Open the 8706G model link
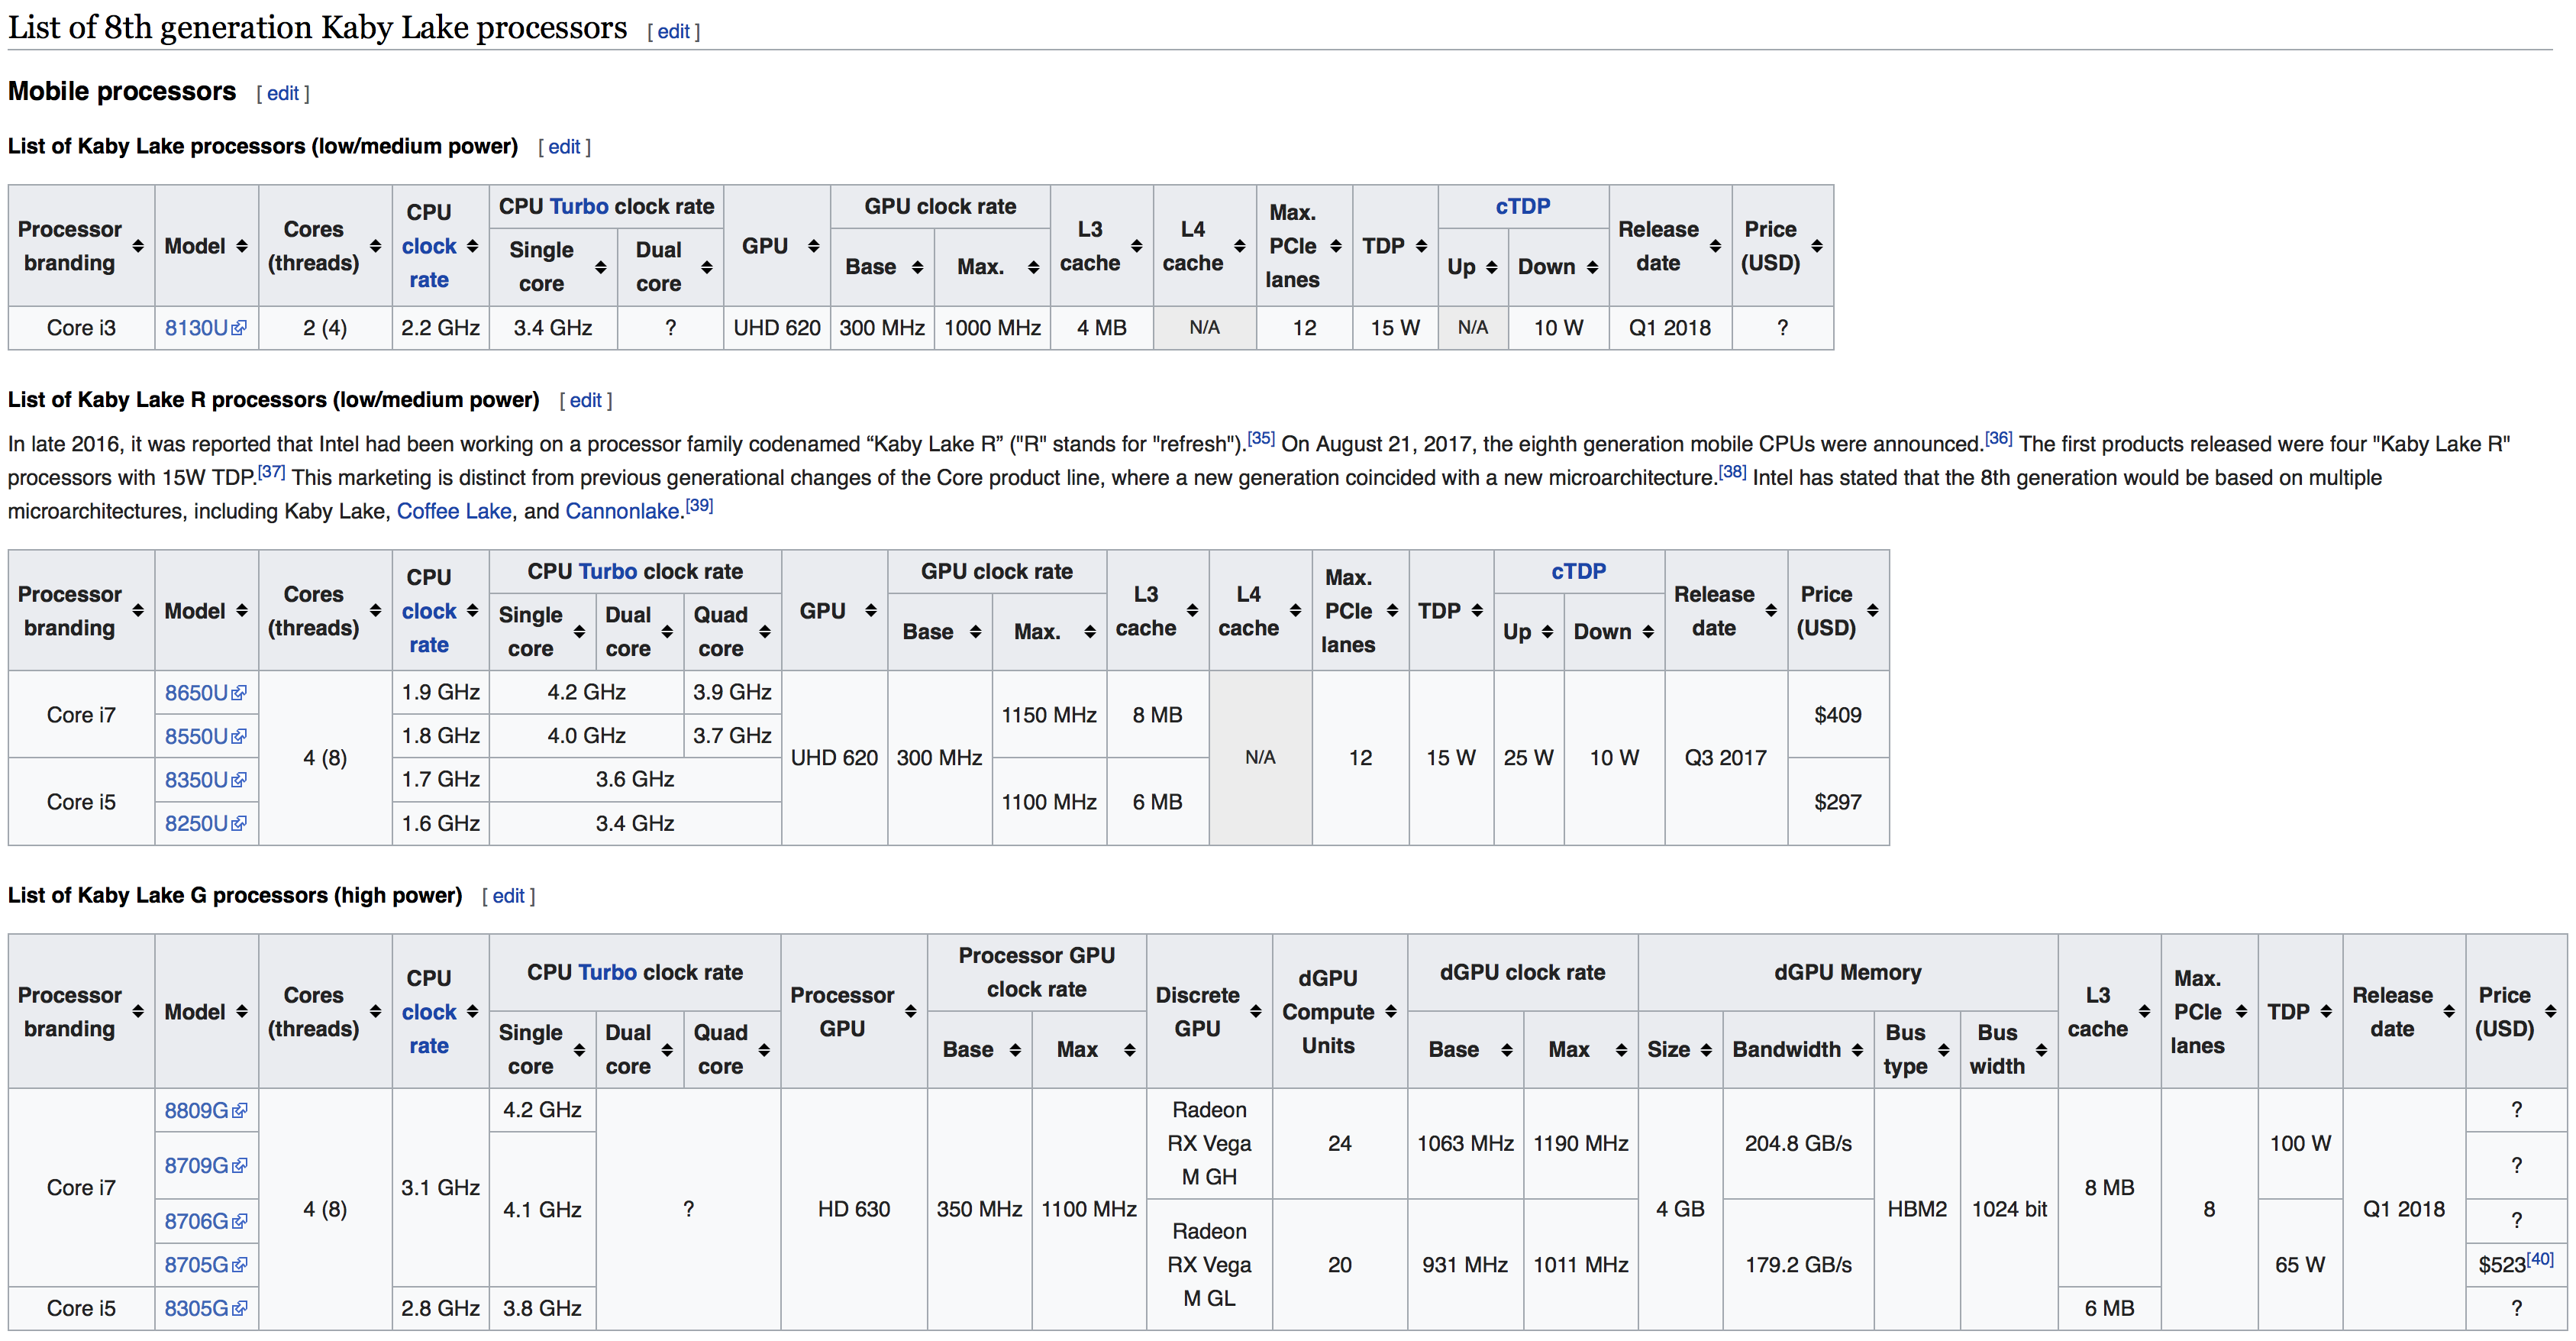The height and width of the screenshot is (1341, 2576). pos(196,1222)
